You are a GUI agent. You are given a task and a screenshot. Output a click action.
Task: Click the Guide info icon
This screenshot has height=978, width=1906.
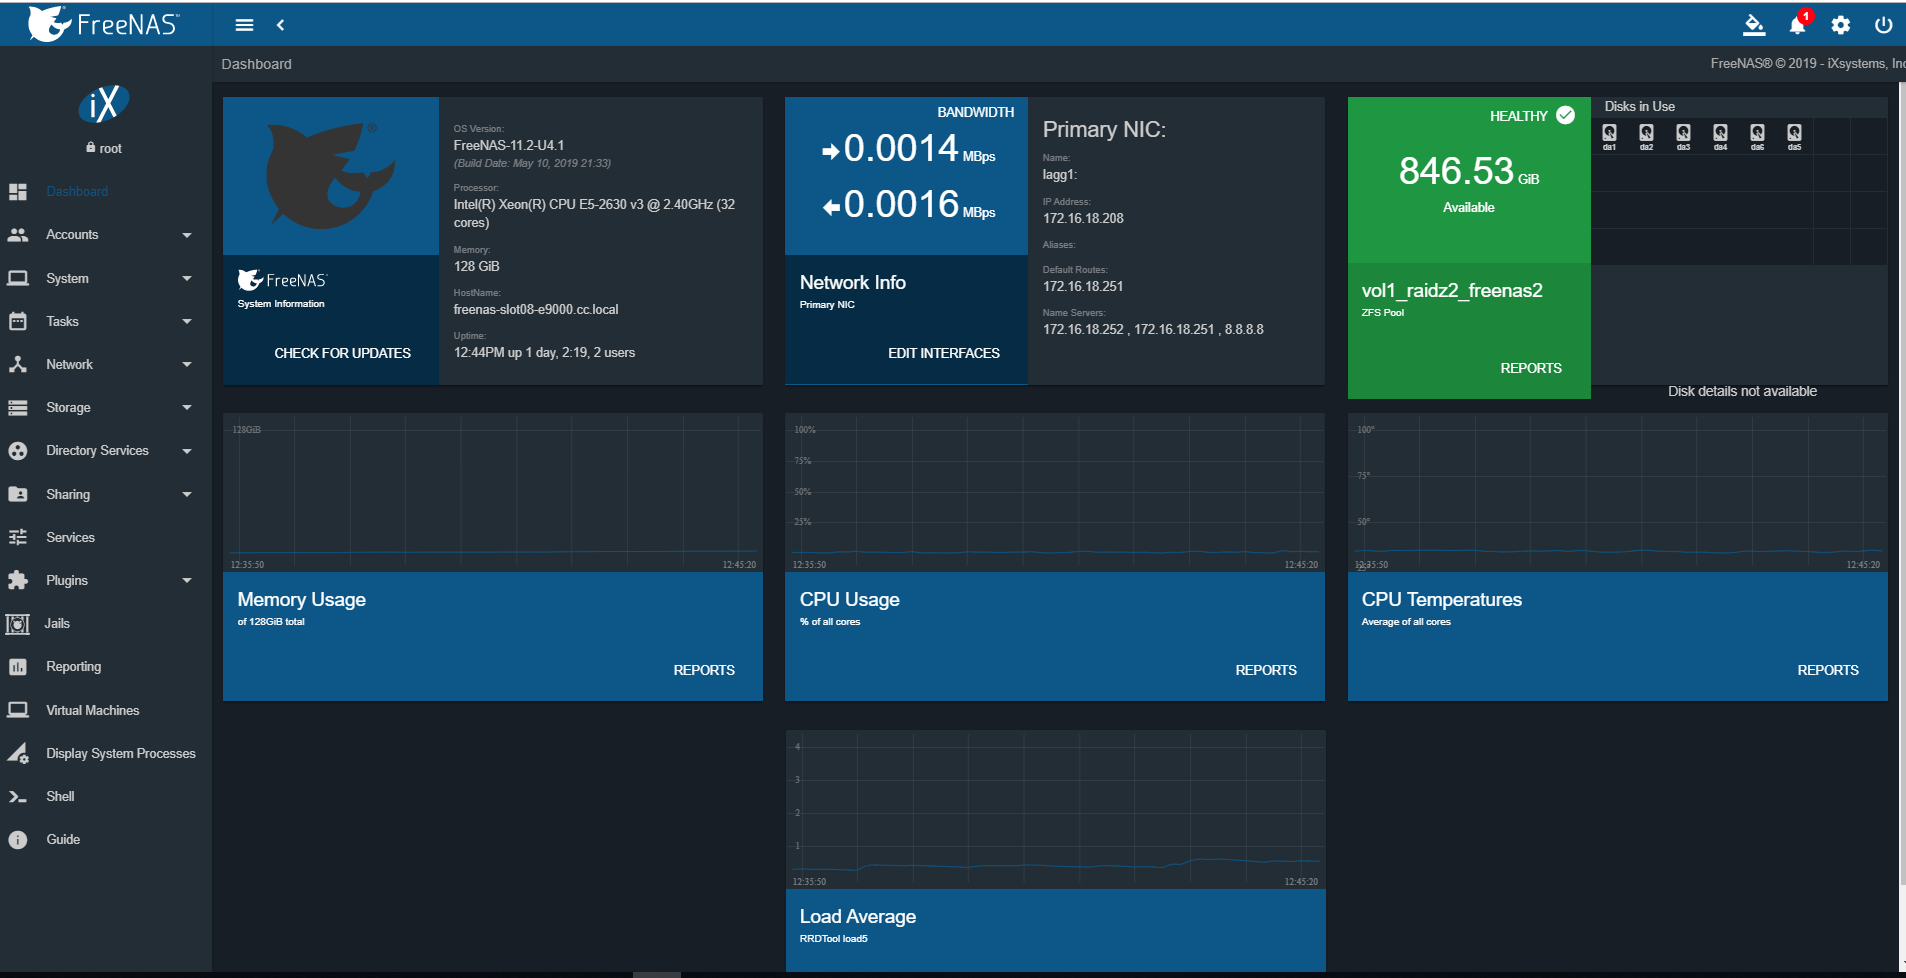pos(18,840)
